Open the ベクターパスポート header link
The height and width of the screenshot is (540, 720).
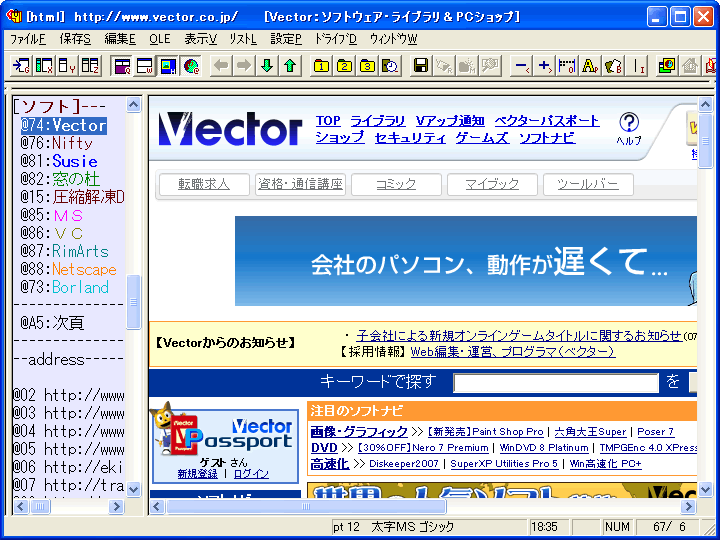[547, 121]
